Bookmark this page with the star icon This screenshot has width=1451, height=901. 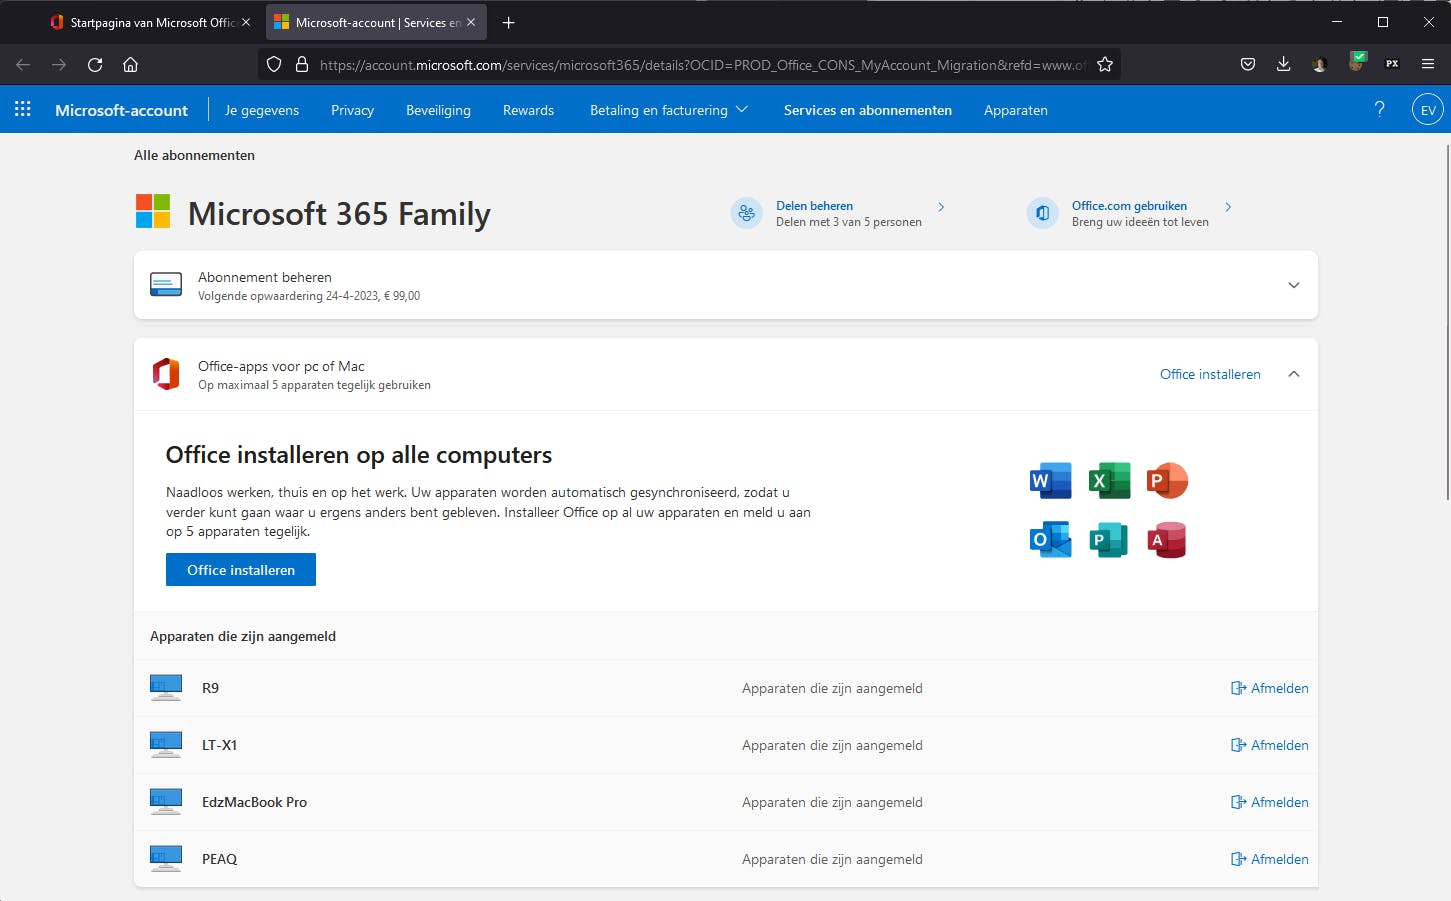(x=1104, y=65)
